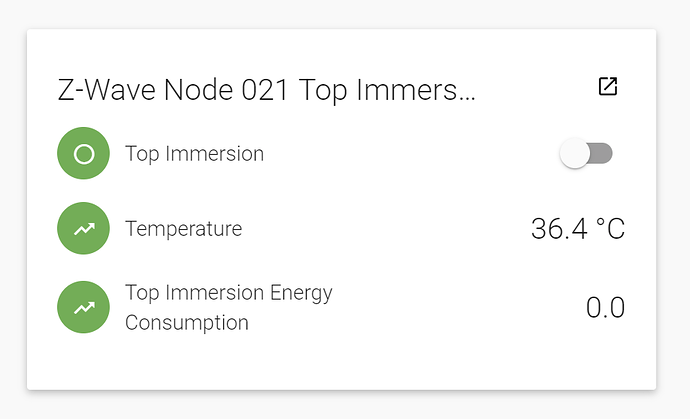Click the Energy Consumption trend chart icon
Viewport: 690px width, 419px height.
(x=83, y=308)
